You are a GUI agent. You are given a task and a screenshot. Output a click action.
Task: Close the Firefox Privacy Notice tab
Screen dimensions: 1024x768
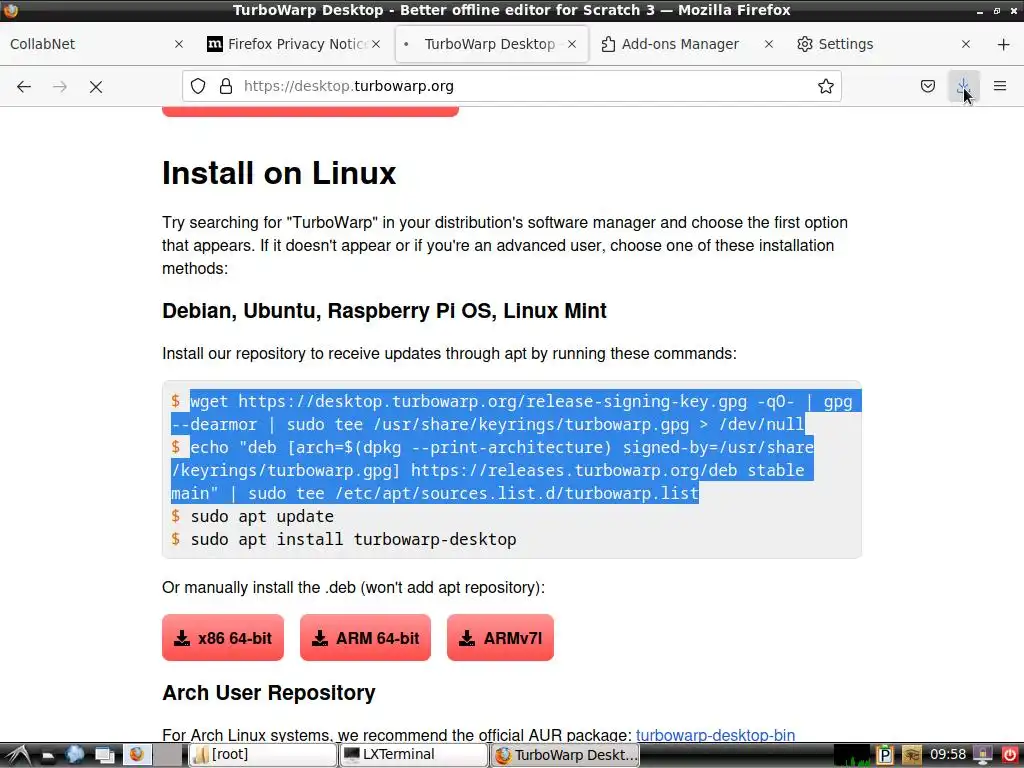coord(376,44)
